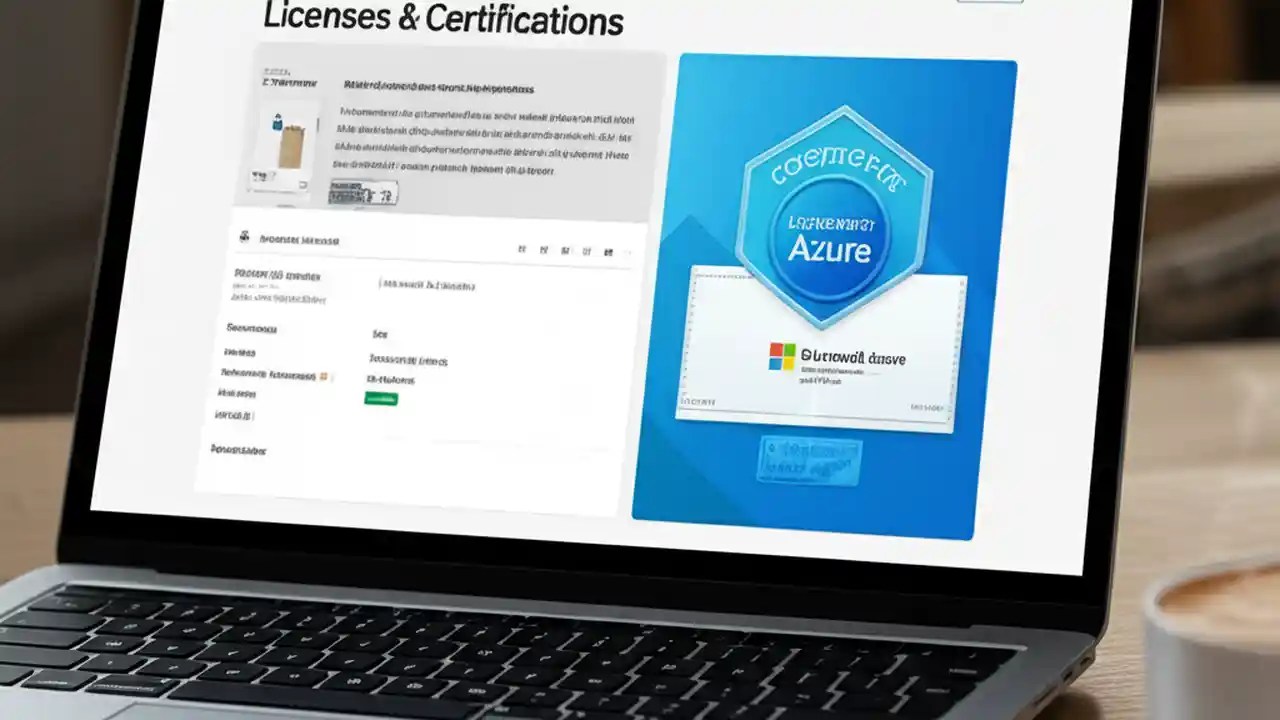Enable the option beside the orange credential icon
Screen dimensions: 1280x720
[x=331, y=377]
